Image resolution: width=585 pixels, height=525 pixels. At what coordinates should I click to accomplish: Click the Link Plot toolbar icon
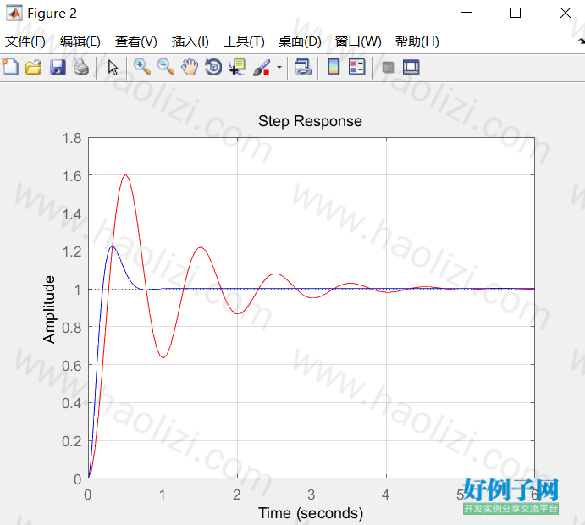303,67
